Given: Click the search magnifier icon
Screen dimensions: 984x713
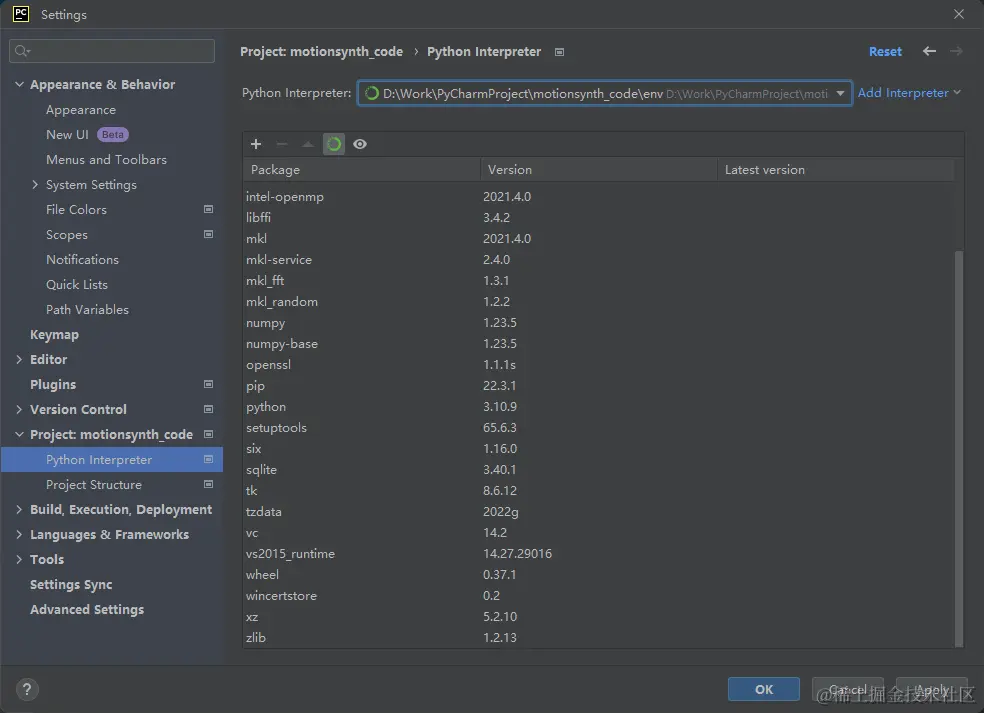Looking at the screenshot, I should click(23, 51).
